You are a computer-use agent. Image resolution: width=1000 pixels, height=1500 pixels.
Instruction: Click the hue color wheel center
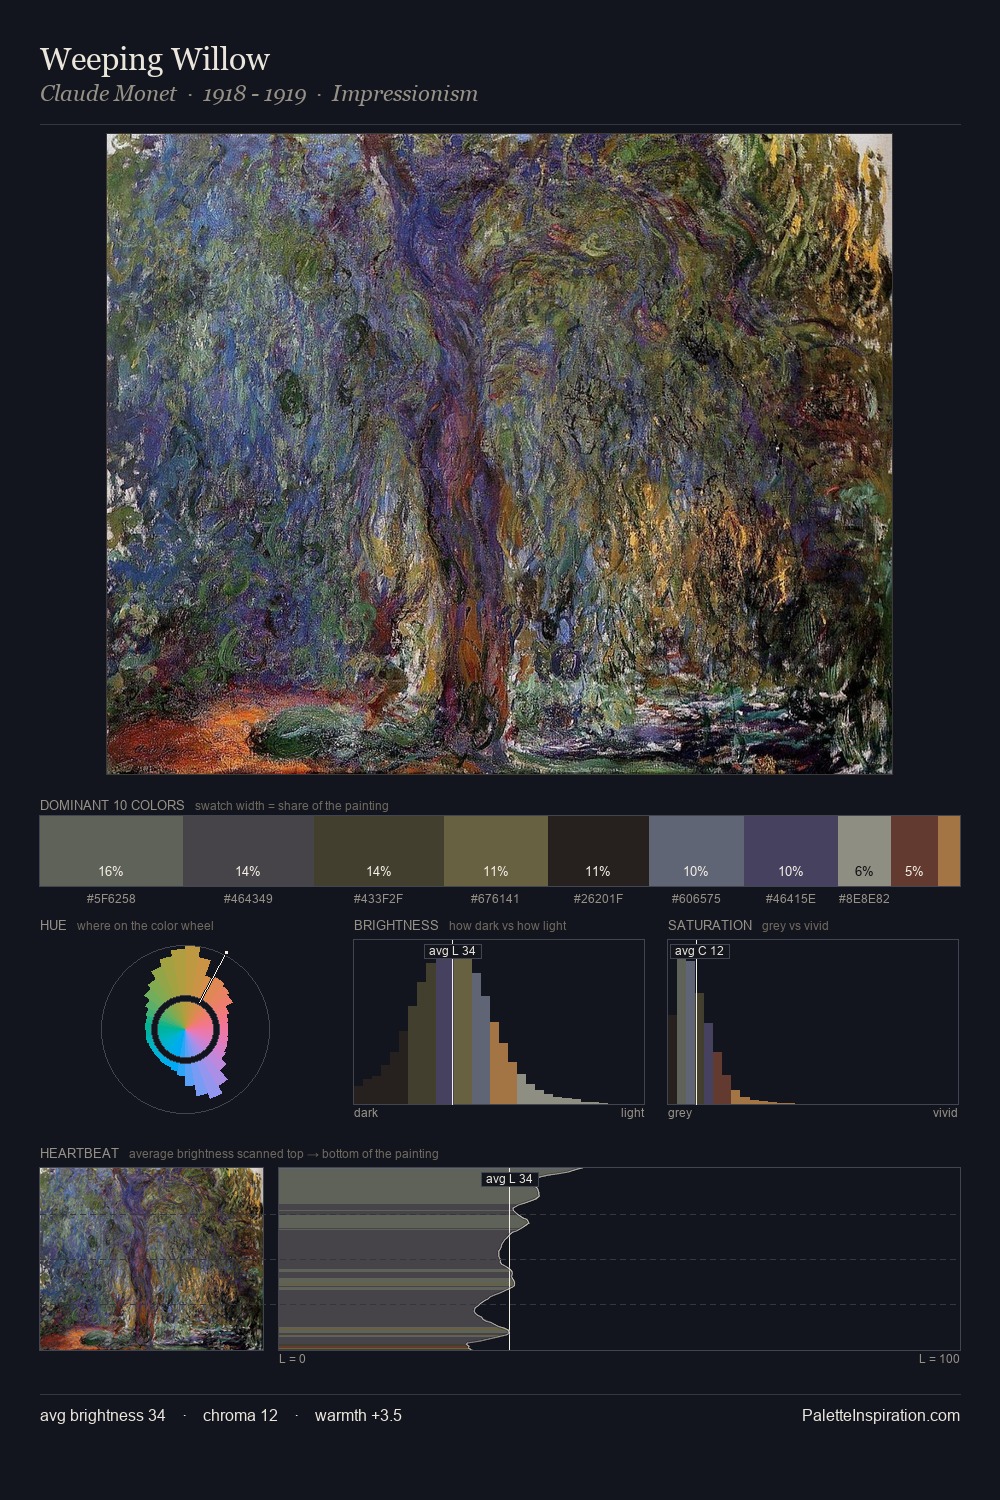[x=185, y=1027]
